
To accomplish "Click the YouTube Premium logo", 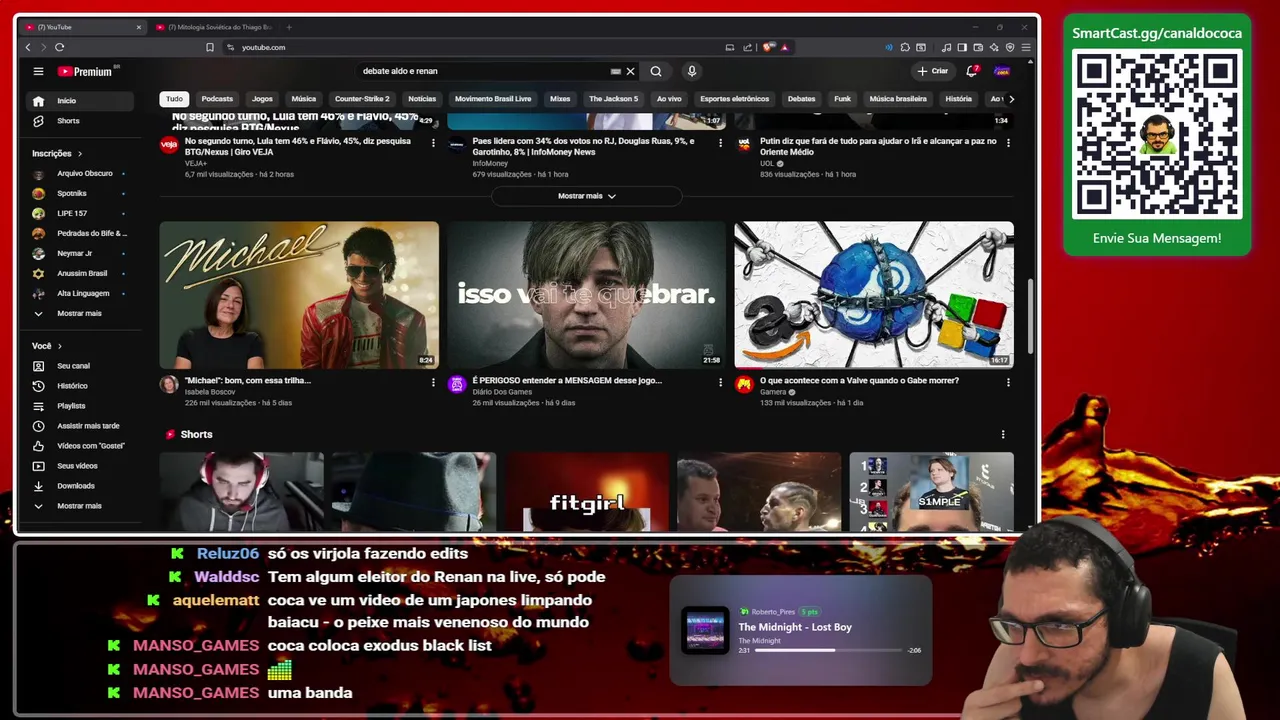I will coord(87,71).
